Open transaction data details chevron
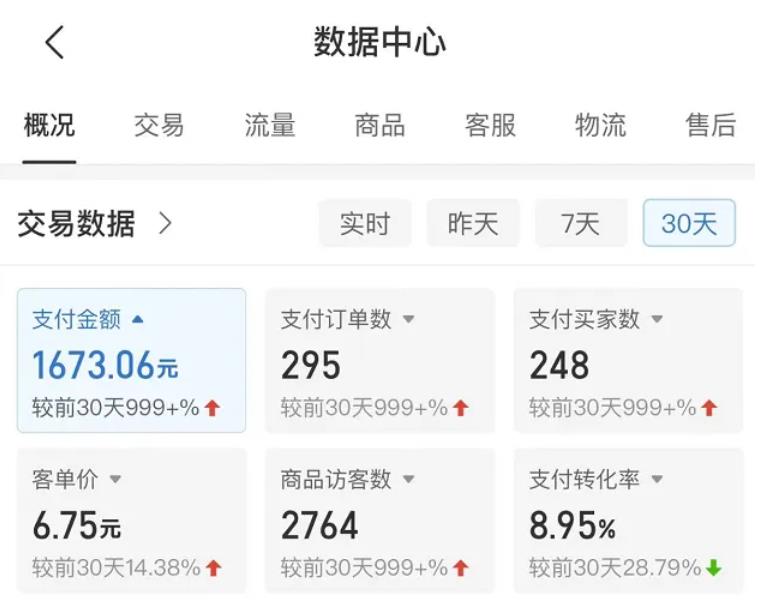766x614 pixels. pos(166,224)
